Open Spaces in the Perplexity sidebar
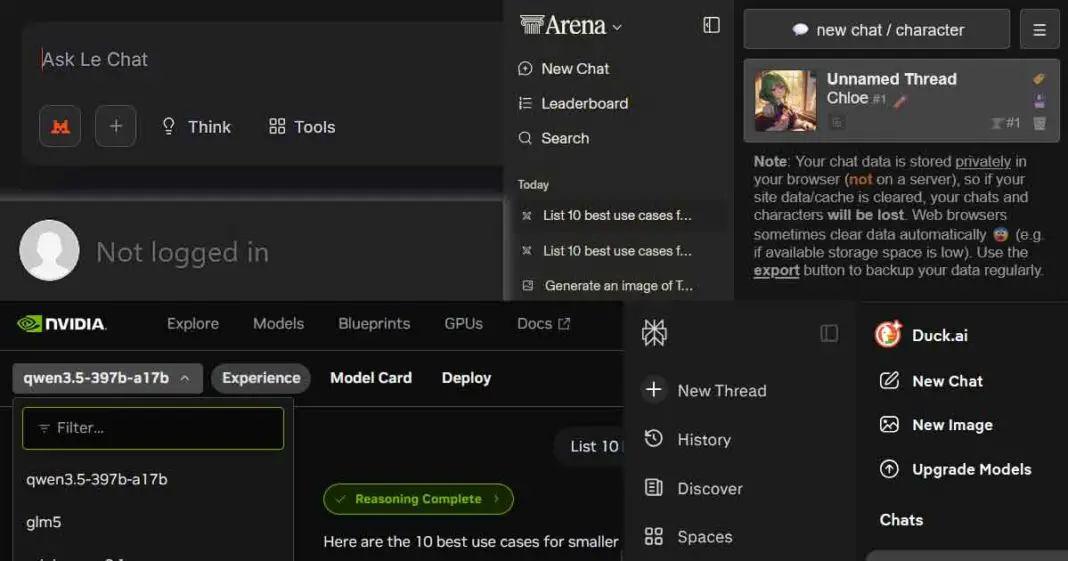The image size is (1068, 561). [688, 537]
